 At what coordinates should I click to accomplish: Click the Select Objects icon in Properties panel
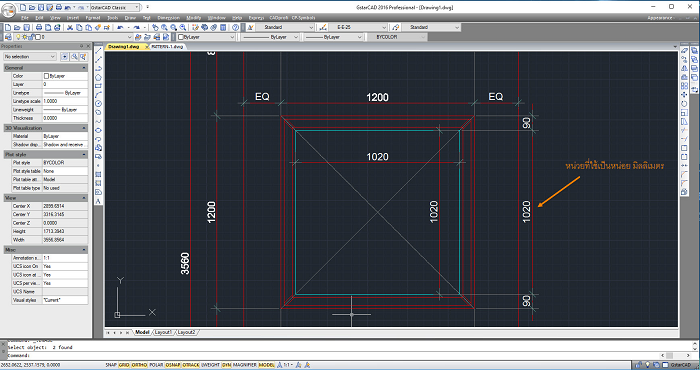(74, 57)
